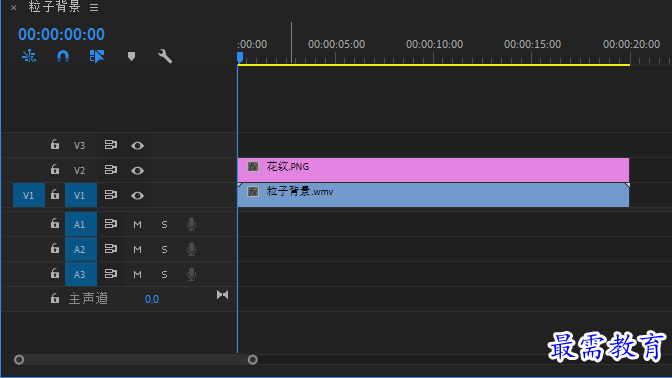
Task: Solo track A3
Action: click(x=164, y=274)
